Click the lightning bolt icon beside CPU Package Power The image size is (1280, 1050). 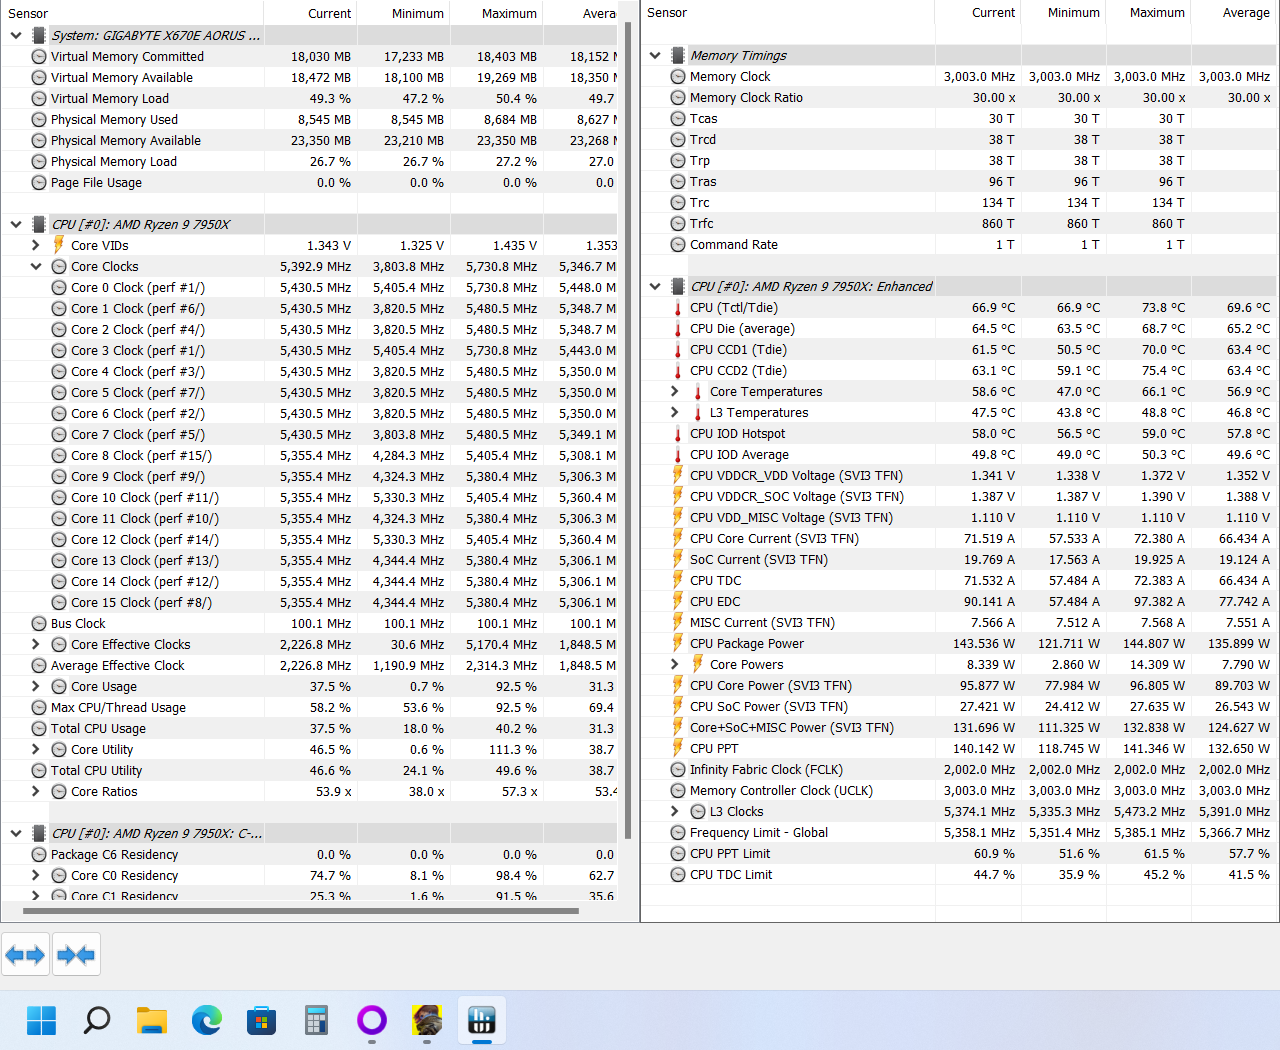click(678, 644)
